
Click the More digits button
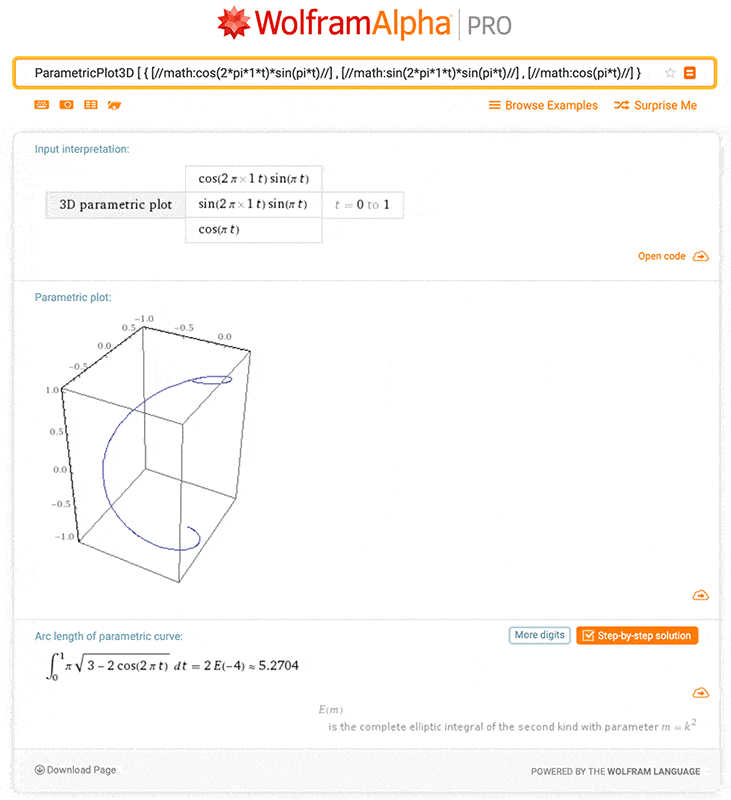tap(540, 635)
